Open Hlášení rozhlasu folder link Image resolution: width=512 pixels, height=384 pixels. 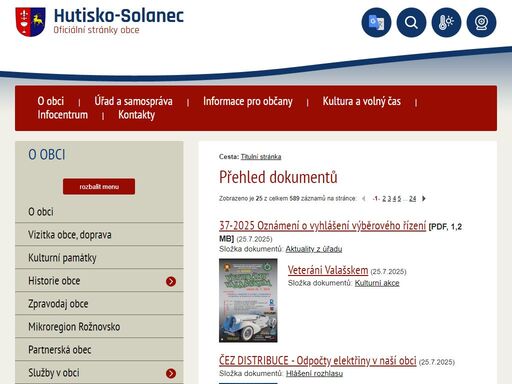(314, 374)
